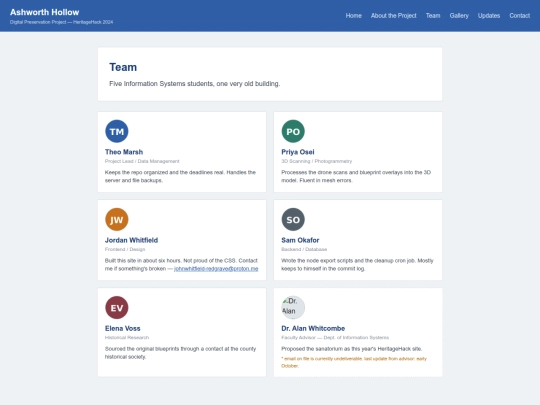The width and height of the screenshot is (540, 405).
Task: Click the Jordan Whitfield name heading
Action: [132, 240]
